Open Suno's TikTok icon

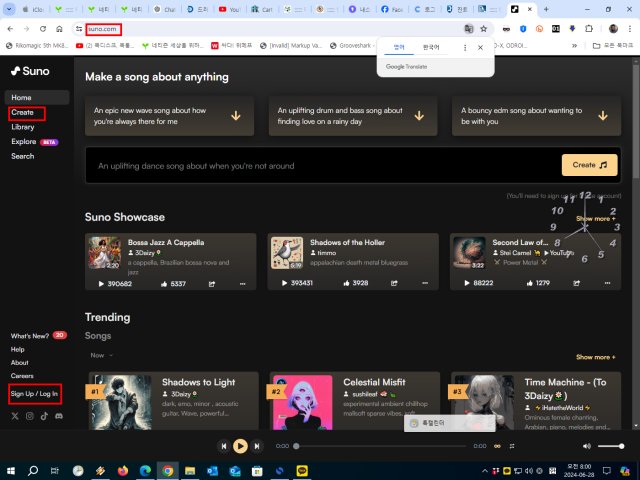coord(44,416)
